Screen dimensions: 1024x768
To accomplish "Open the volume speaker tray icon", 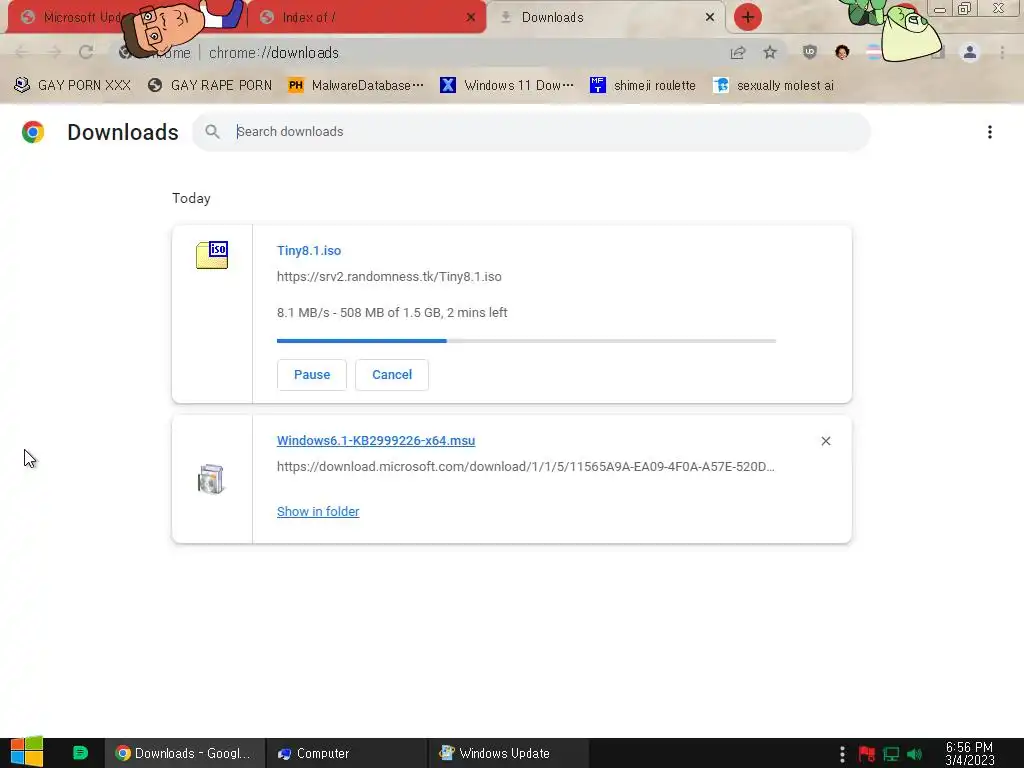I will tap(914, 754).
